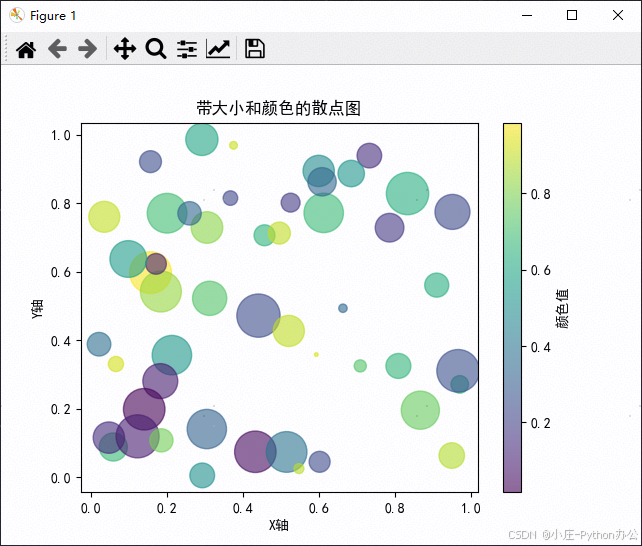
Task: Click the 0.6 tick label on the X axis
Action: coord(319,509)
